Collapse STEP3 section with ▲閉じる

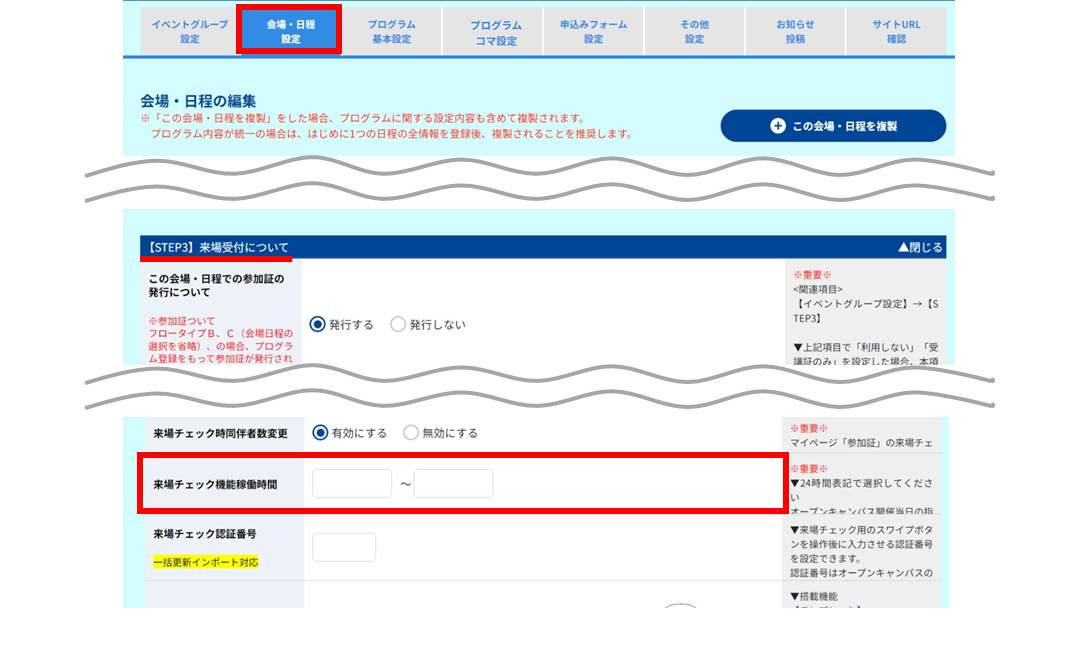point(920,247)
